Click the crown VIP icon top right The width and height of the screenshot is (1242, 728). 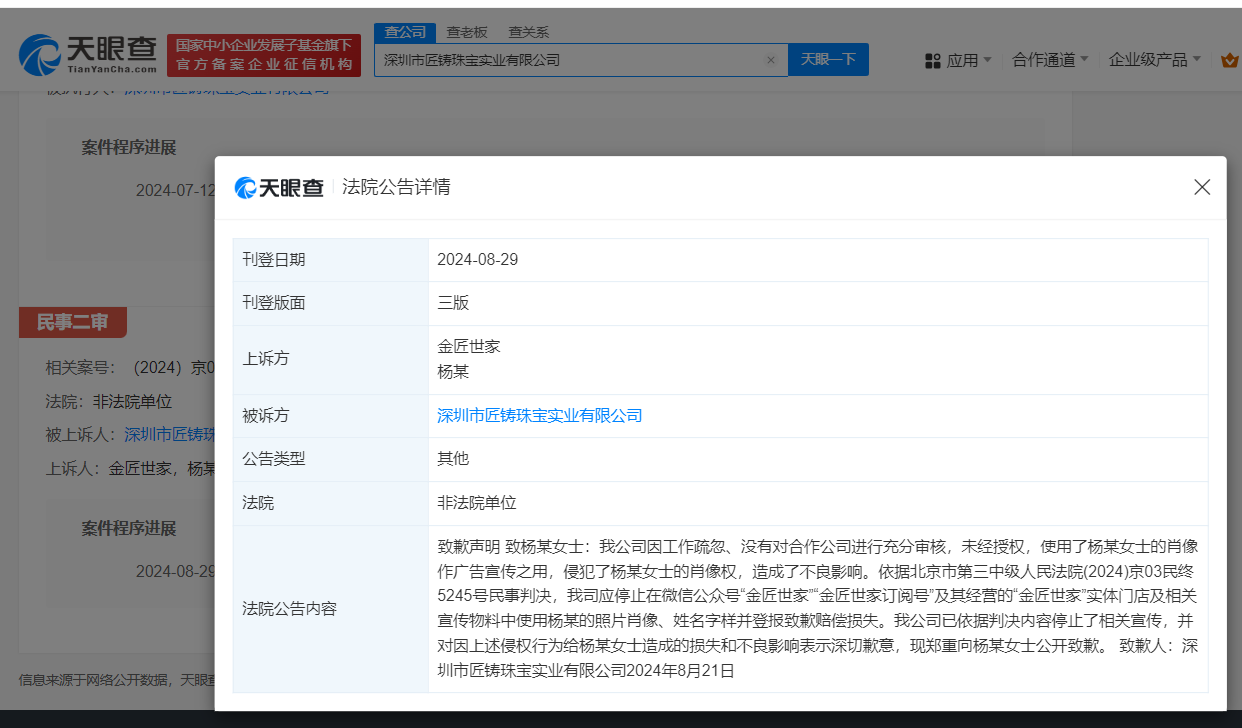[x=1229, y=60]
